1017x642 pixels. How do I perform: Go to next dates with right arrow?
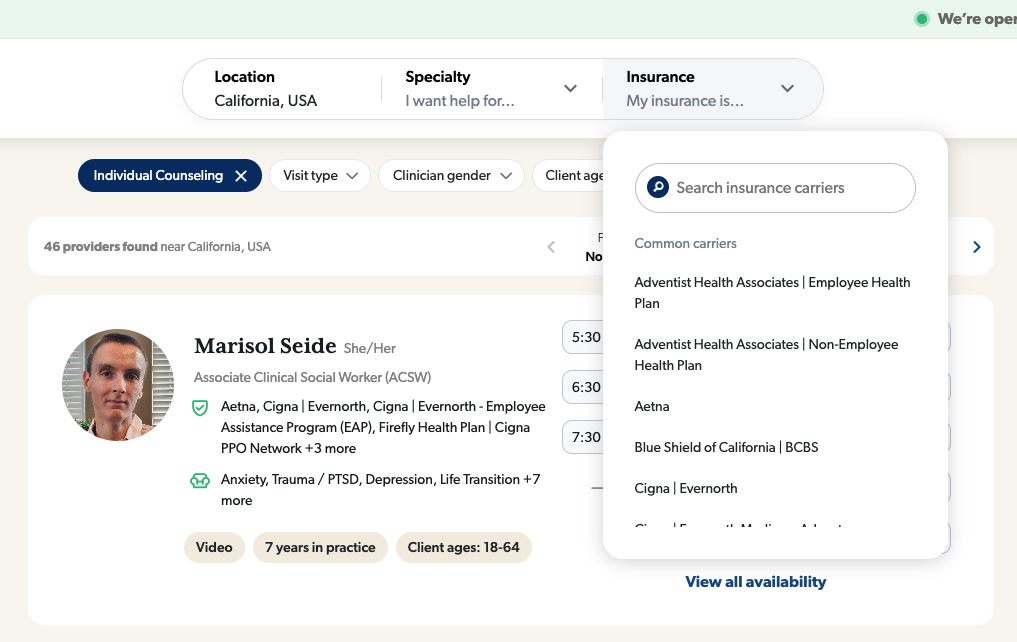(976, 247)
